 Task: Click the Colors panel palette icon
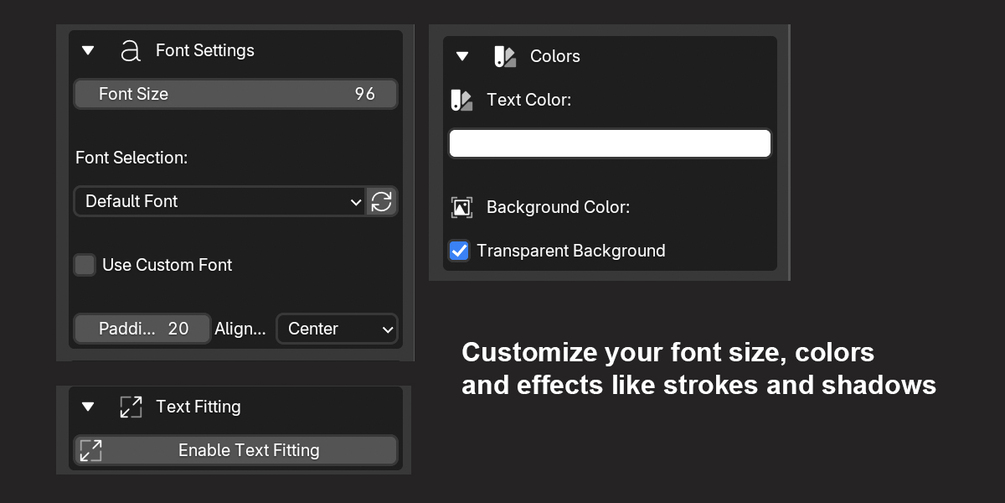[x=505, y=57]
